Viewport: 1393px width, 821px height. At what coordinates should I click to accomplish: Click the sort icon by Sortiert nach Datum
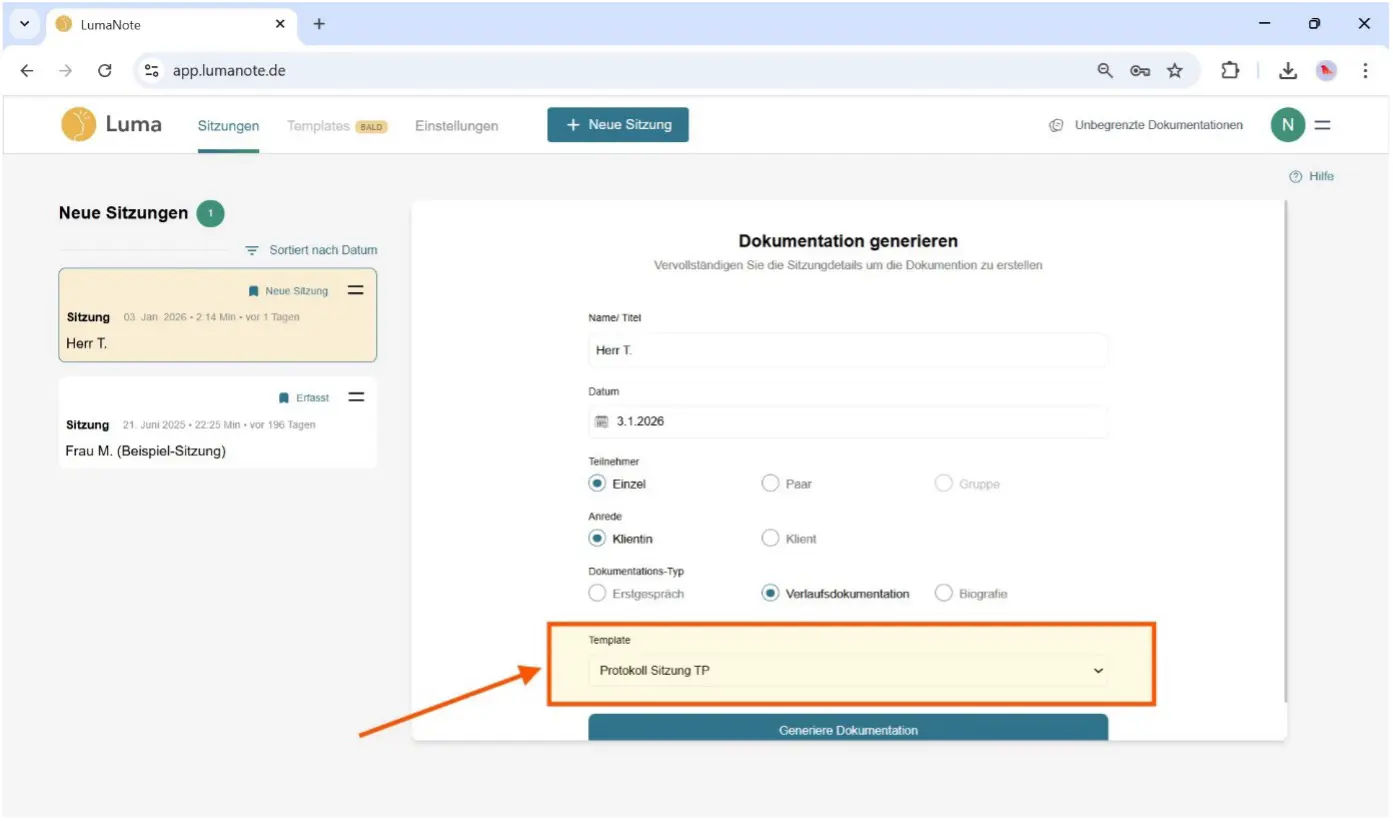(x=252, y=250)
